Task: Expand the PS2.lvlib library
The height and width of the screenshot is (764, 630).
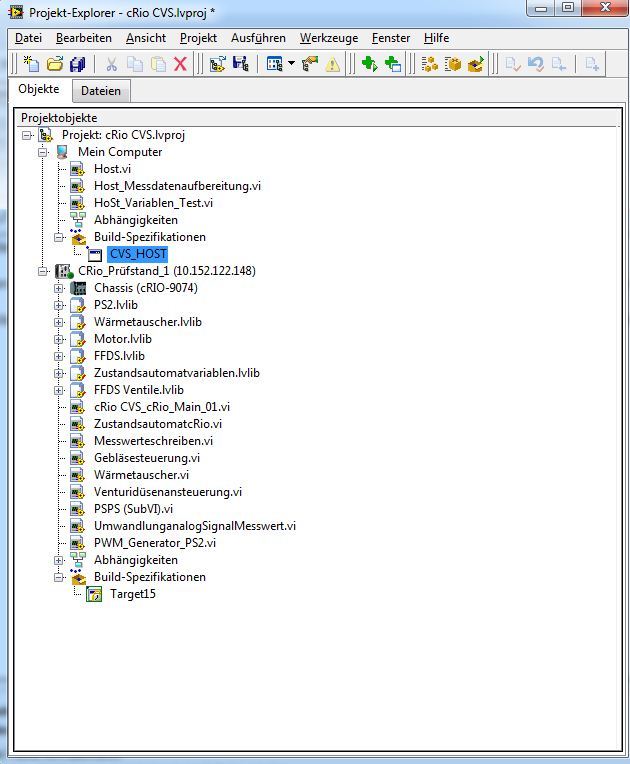Action: pyautogui.click(x=59, y=305)
